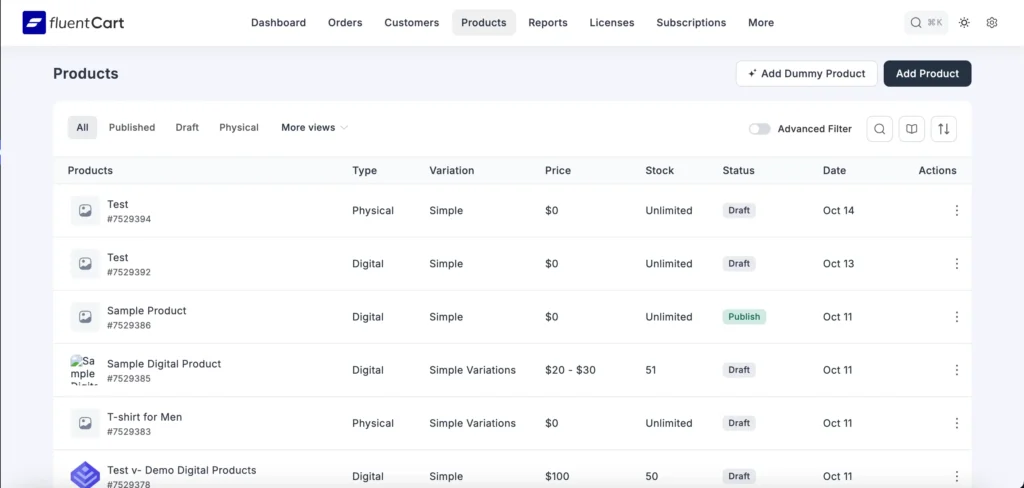Image resolution: width=1024 pixels, height=488 pixels.
Task: Open the Sample Digital Product link
Action: coord(164,364)
